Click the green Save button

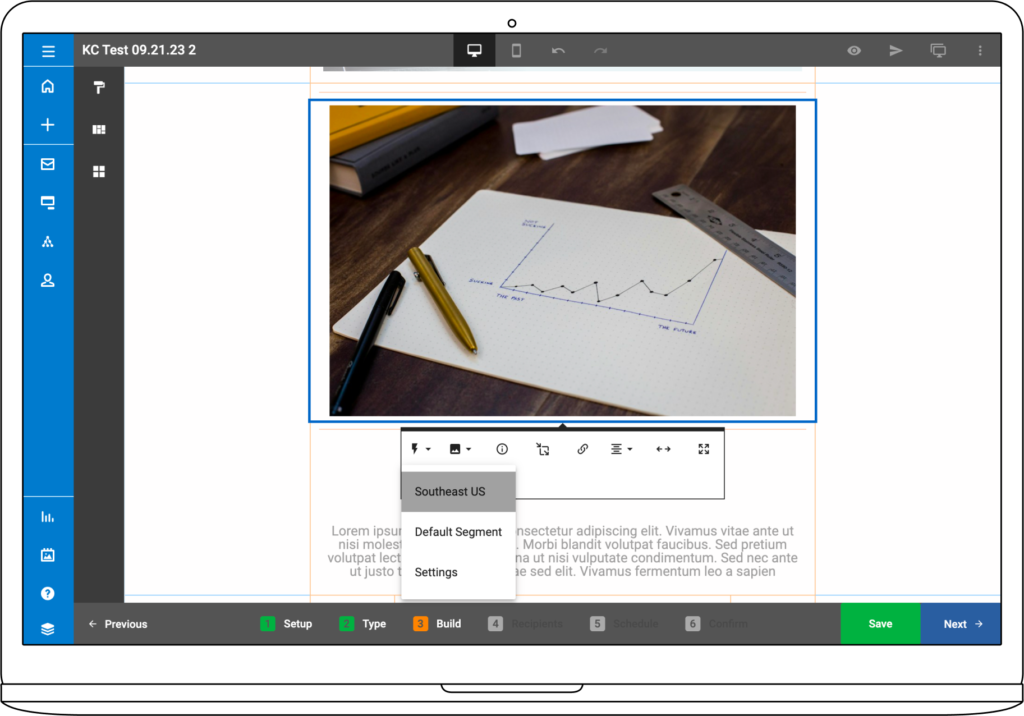coord(880,624)
